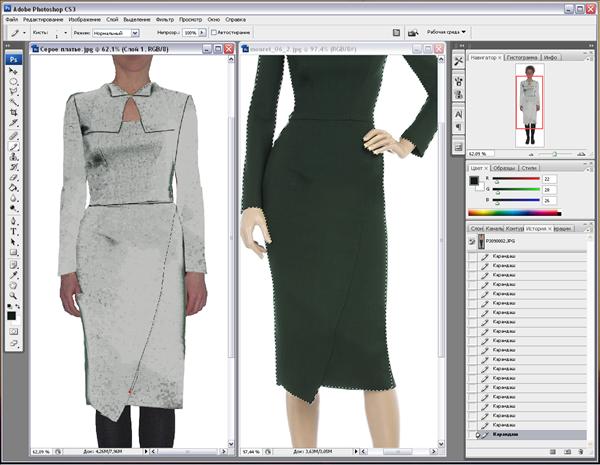Click the Character panel icon in dock

[x=457, y=113]
